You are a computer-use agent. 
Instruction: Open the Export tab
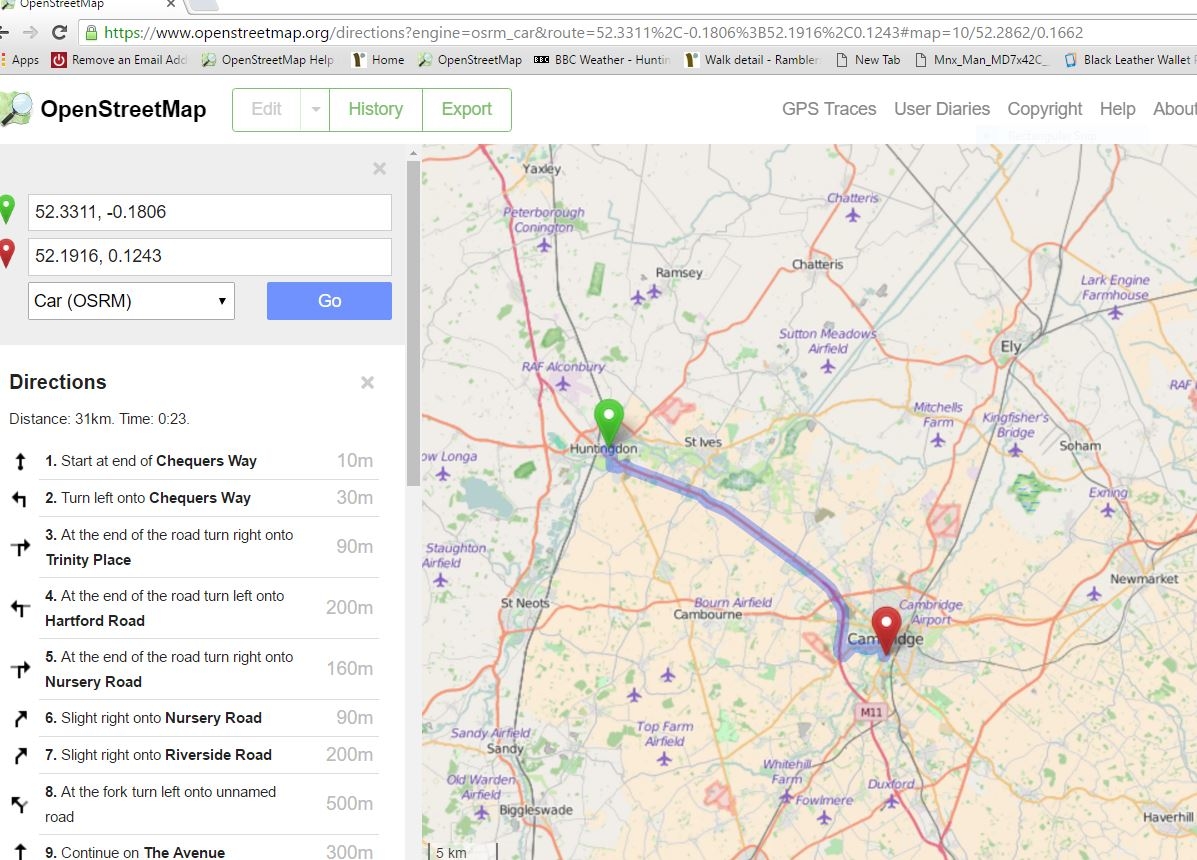[x=466, y=109]
